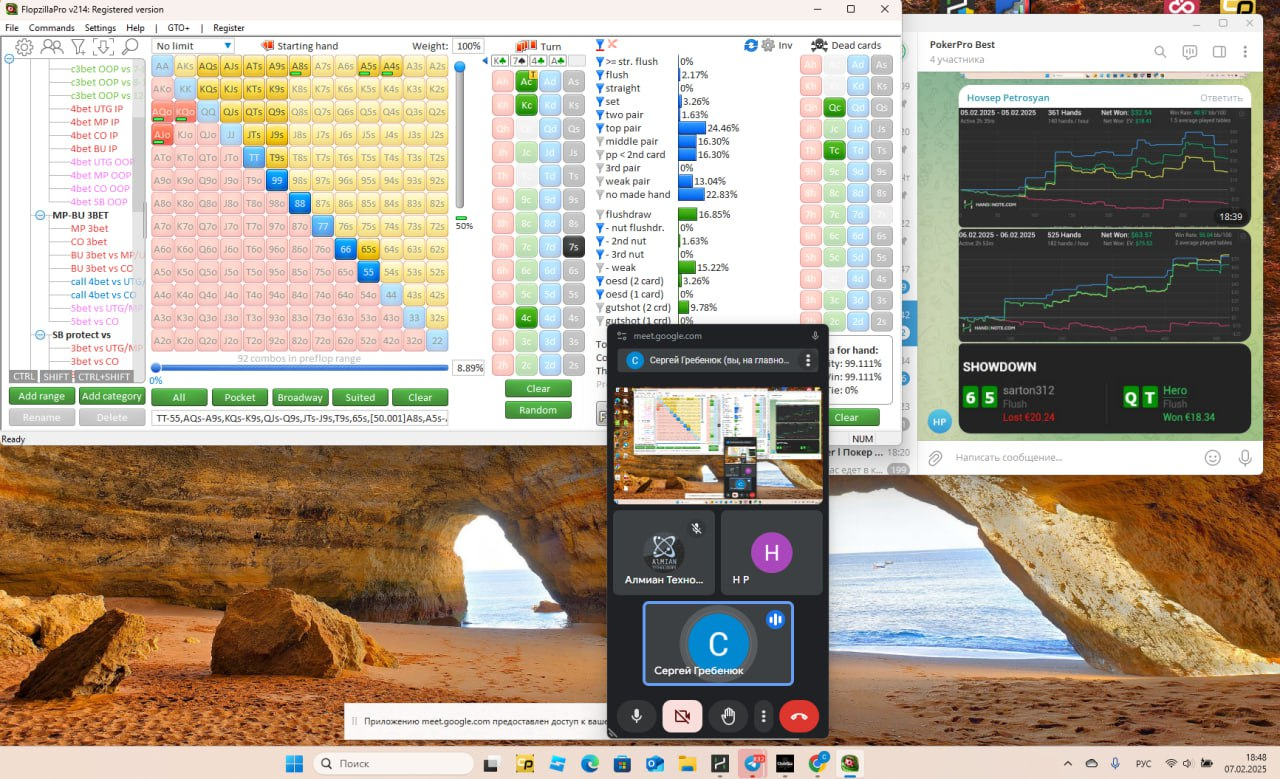This screenshot has width=1280, height=779.
Task: Click the Add category button
Action: pos(112,397)
